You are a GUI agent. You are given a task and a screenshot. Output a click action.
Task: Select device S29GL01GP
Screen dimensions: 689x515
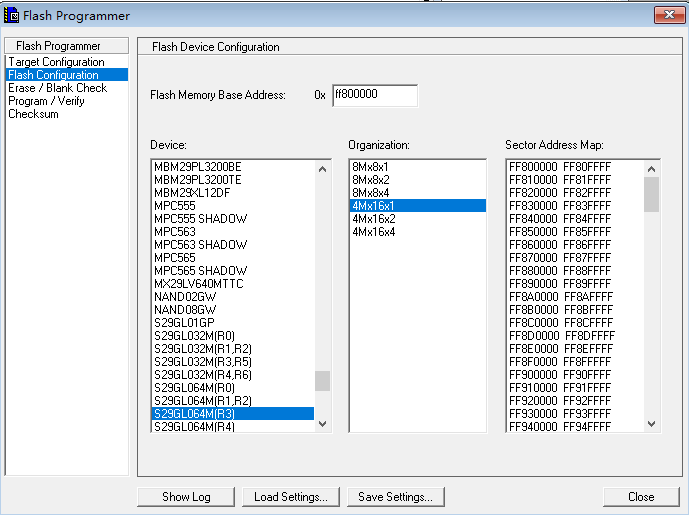point(233,323)
